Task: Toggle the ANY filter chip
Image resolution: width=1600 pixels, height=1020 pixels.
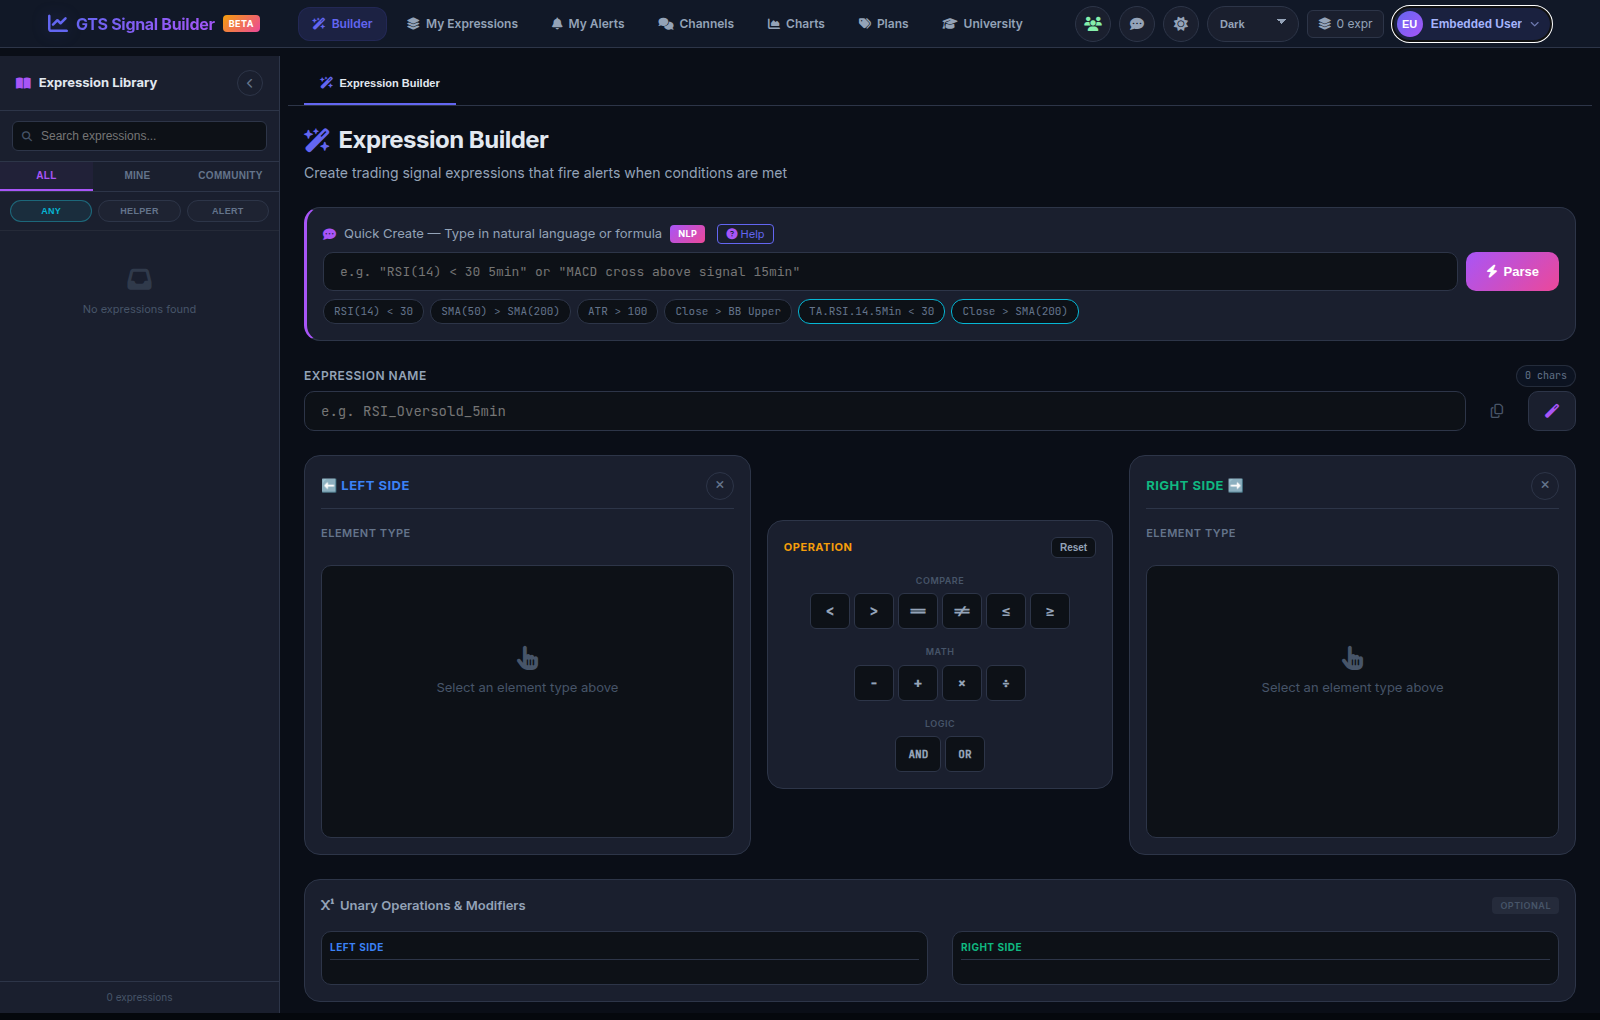Action: 51,211
